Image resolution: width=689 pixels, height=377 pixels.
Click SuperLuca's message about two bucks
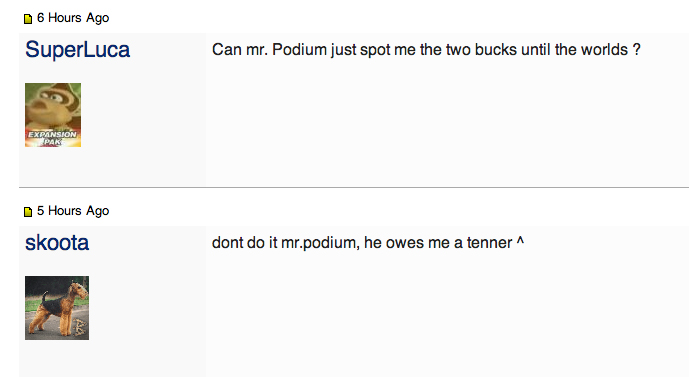point(426,50)
